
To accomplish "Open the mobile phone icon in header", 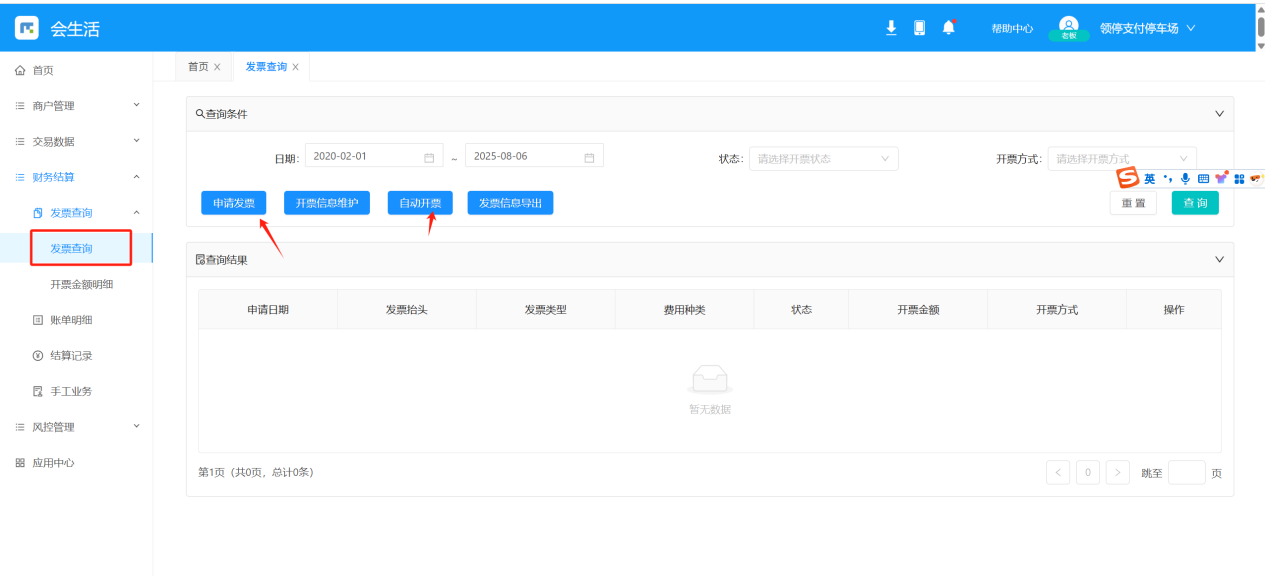I will pyautogui.click(x=919, y=28).
